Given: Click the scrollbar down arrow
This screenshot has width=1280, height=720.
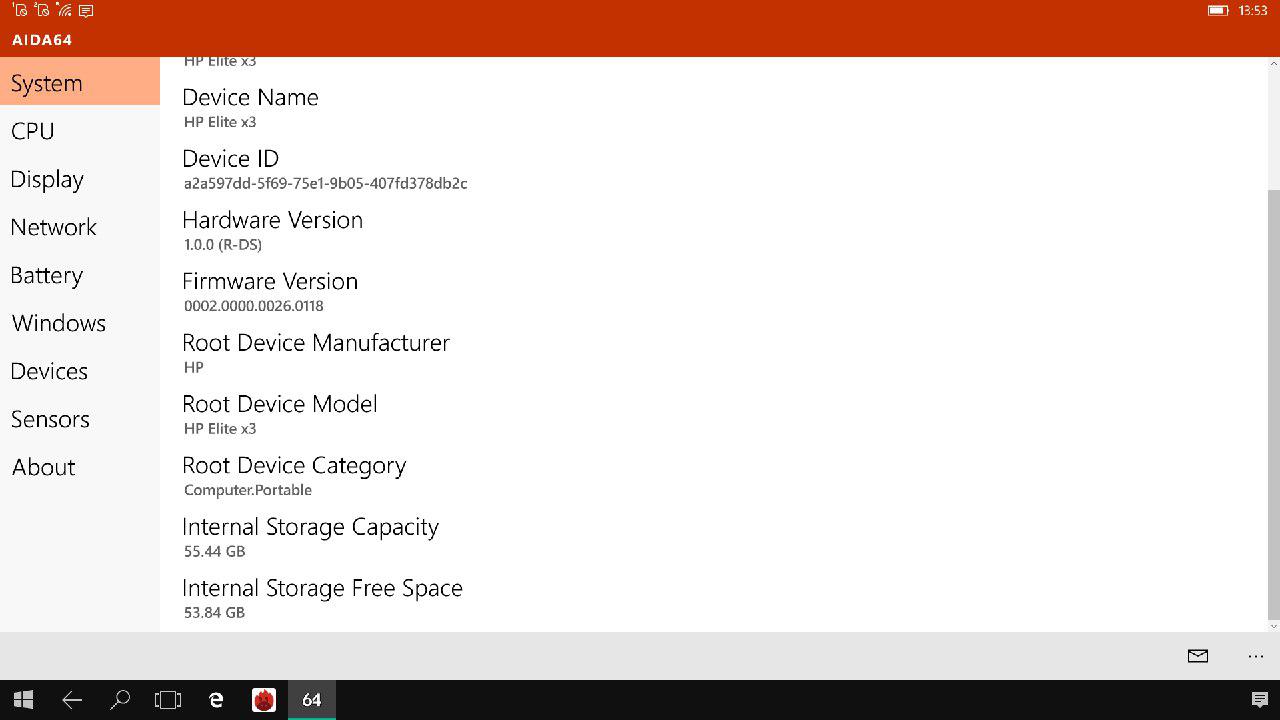Looking at the screenshot, I should [1273, 626].
